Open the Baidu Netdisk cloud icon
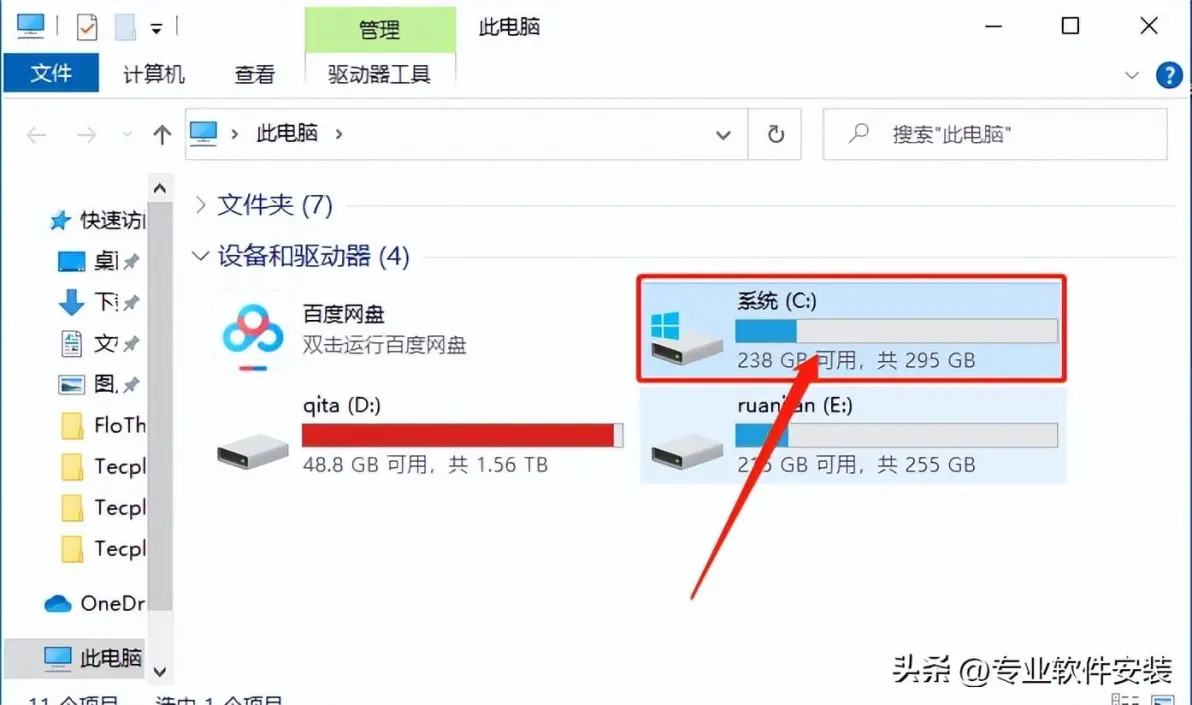The height and width of the screenshot is (705, 1192). pyautogui.click(x=252, y=333)
